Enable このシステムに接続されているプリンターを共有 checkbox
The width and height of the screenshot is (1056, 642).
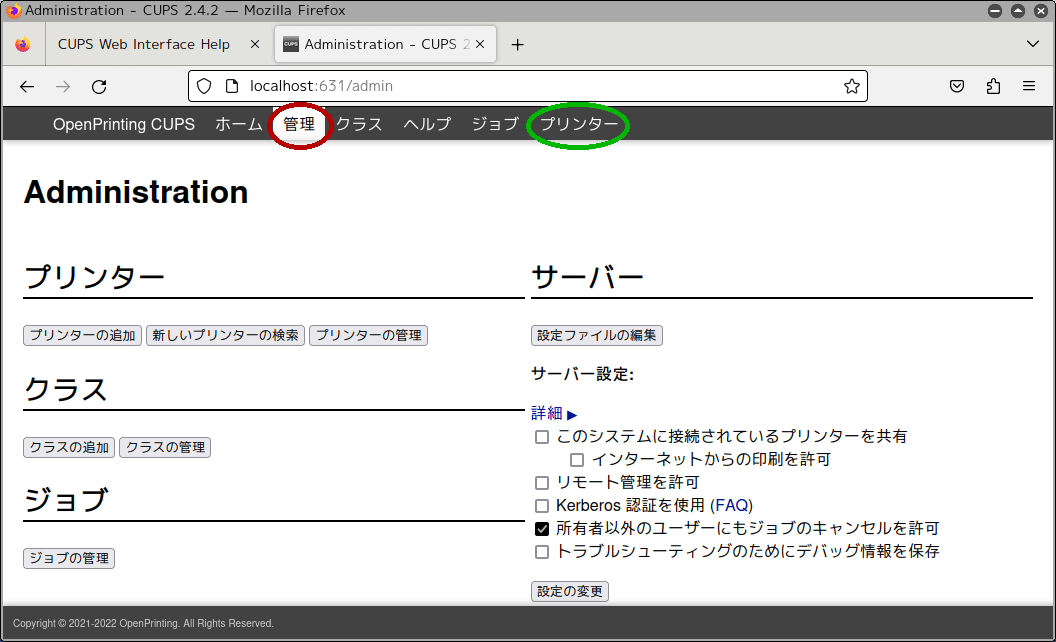click(x=542, y=437)
